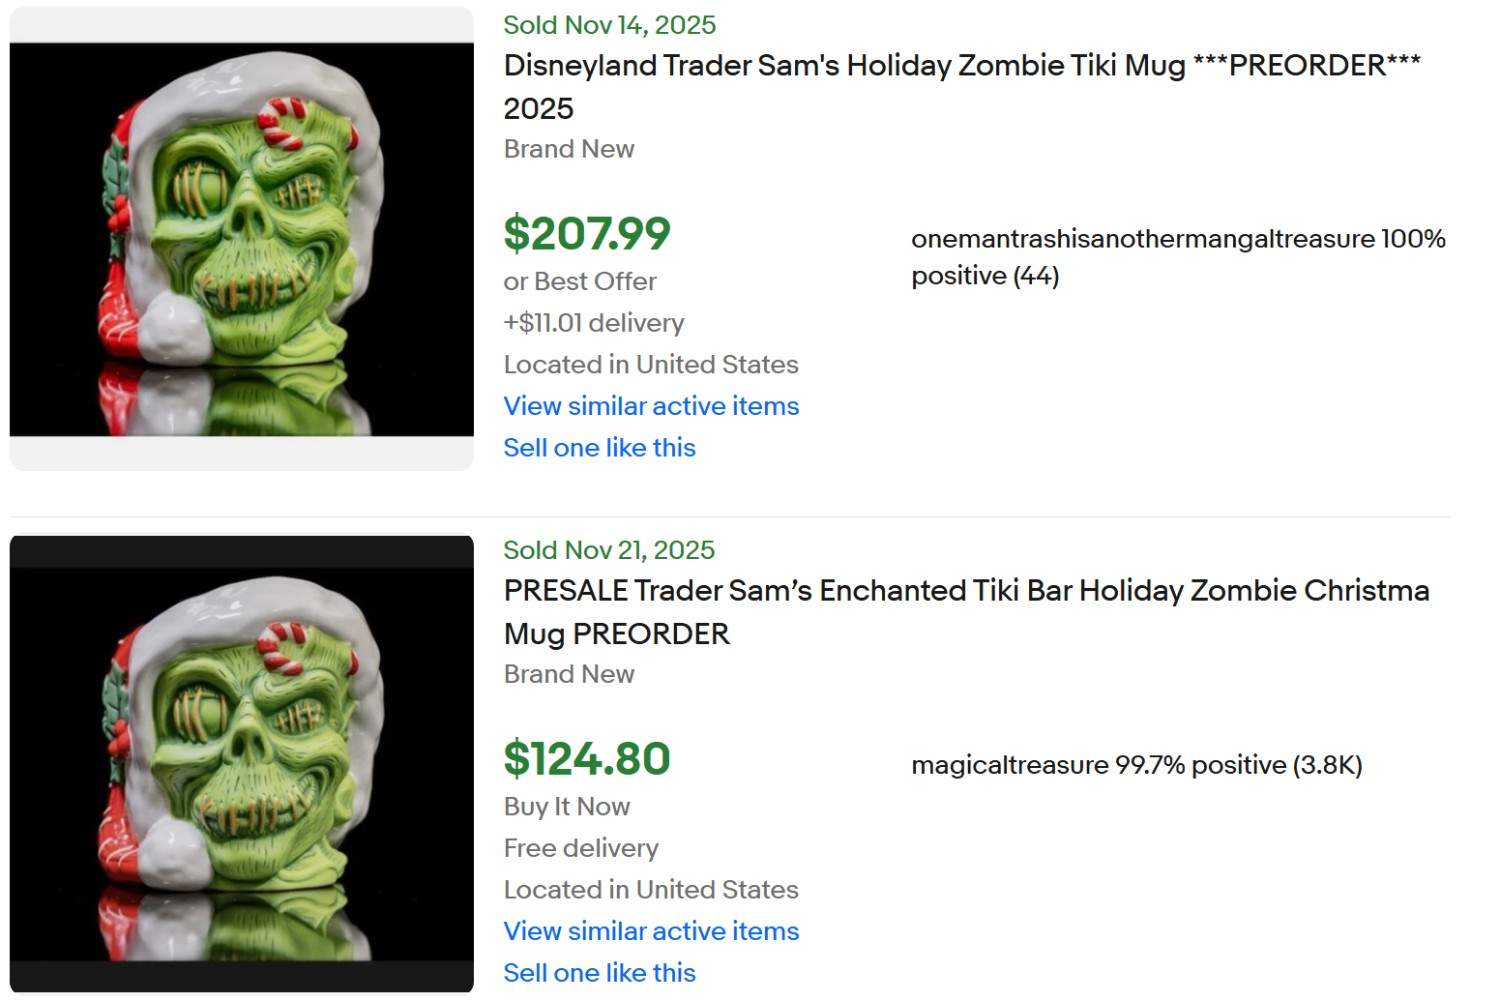The image size is (1500, 1001).
Task: Click Sell one like this under the first listing
Action: click(599, 447)
